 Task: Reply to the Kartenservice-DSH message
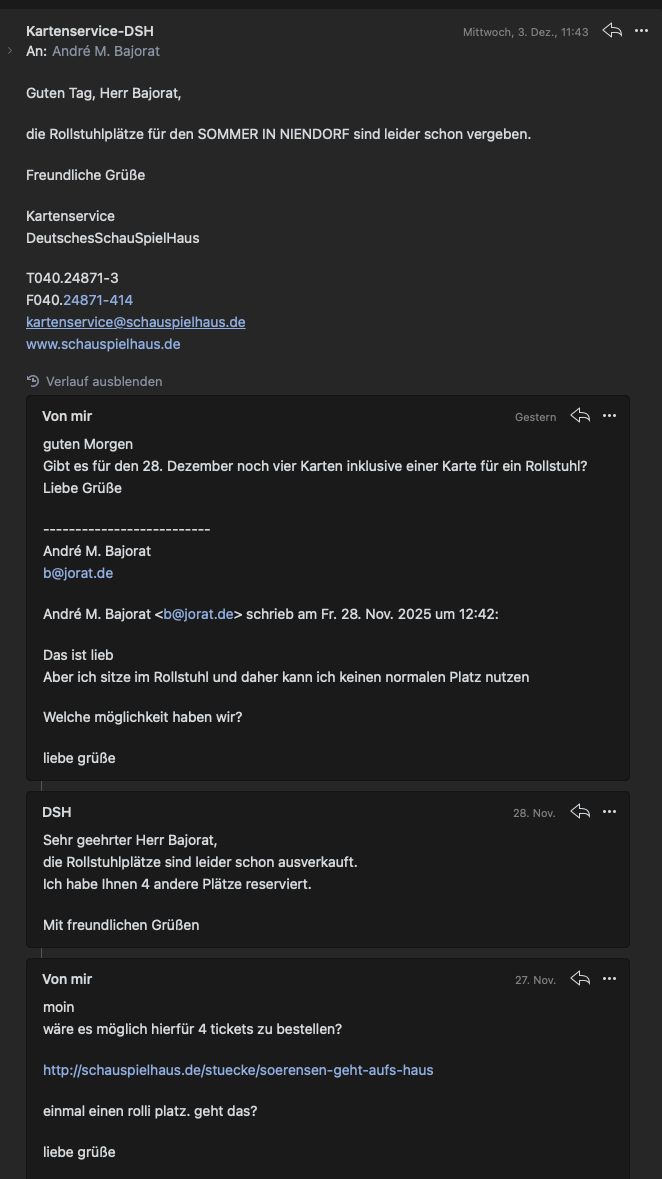(612, 31)
